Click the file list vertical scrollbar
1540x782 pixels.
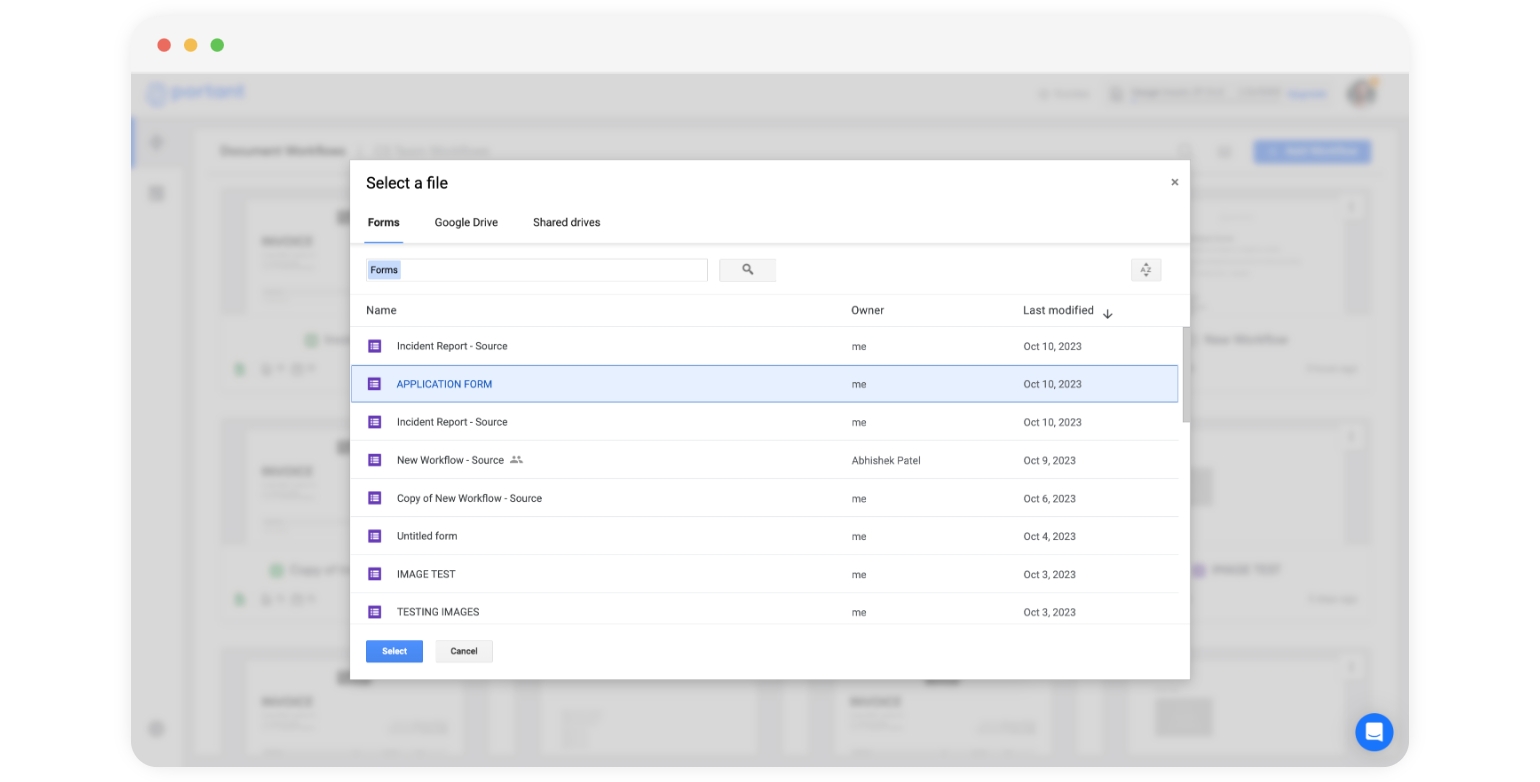[x=1186, y=375]
